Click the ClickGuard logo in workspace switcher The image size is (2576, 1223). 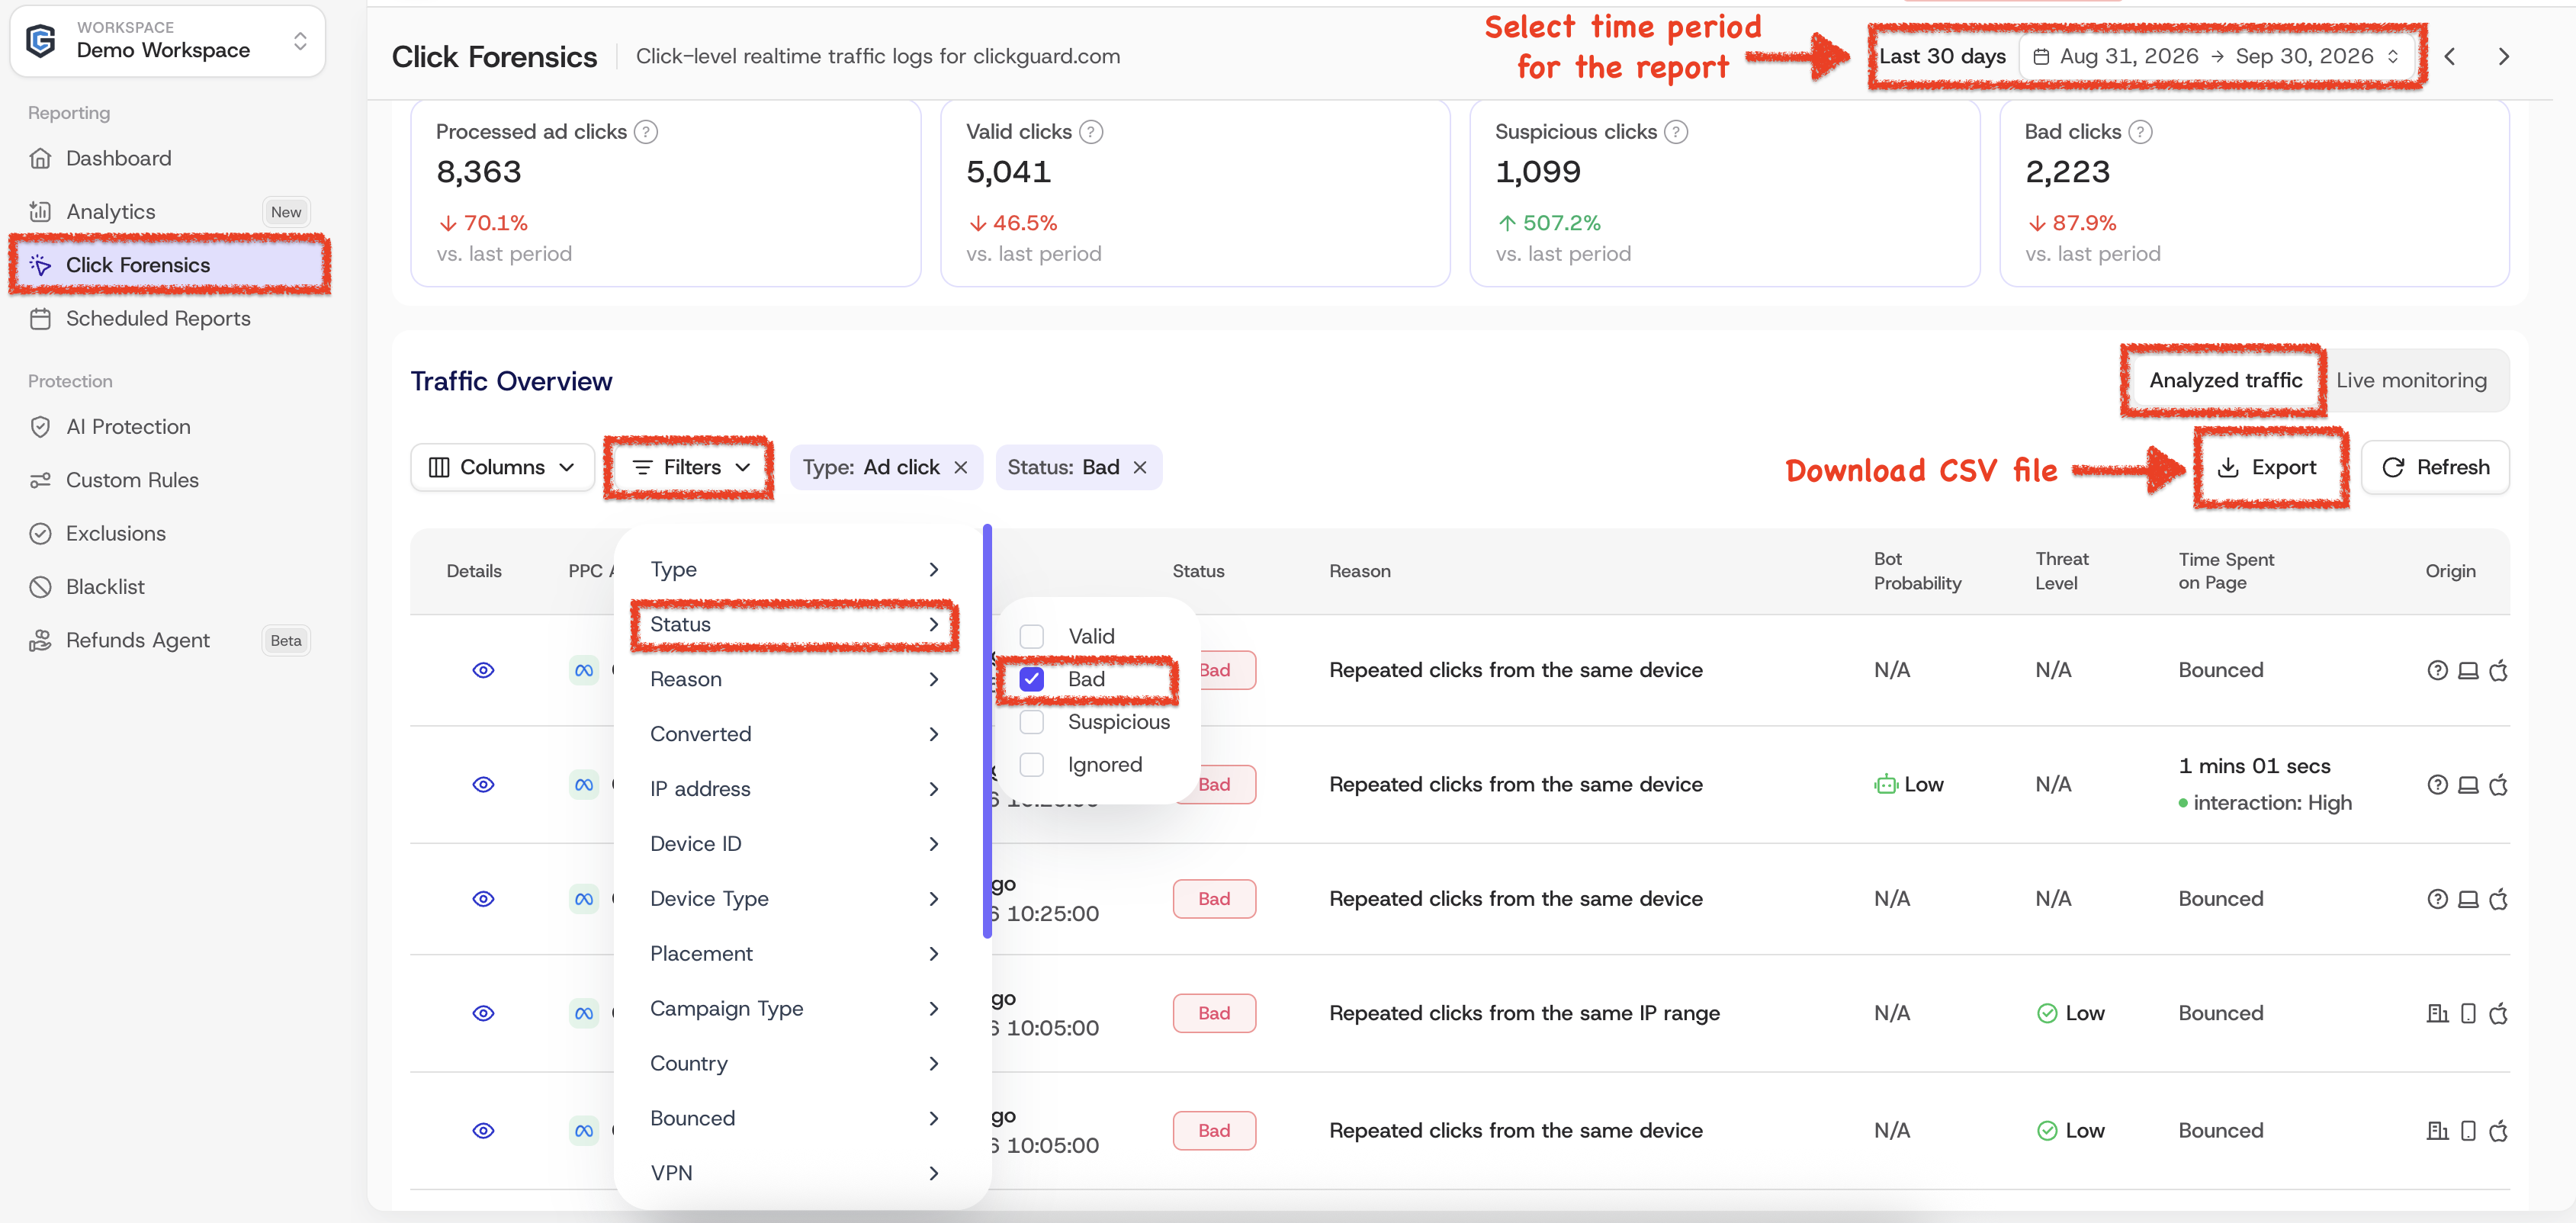[41, 41]
